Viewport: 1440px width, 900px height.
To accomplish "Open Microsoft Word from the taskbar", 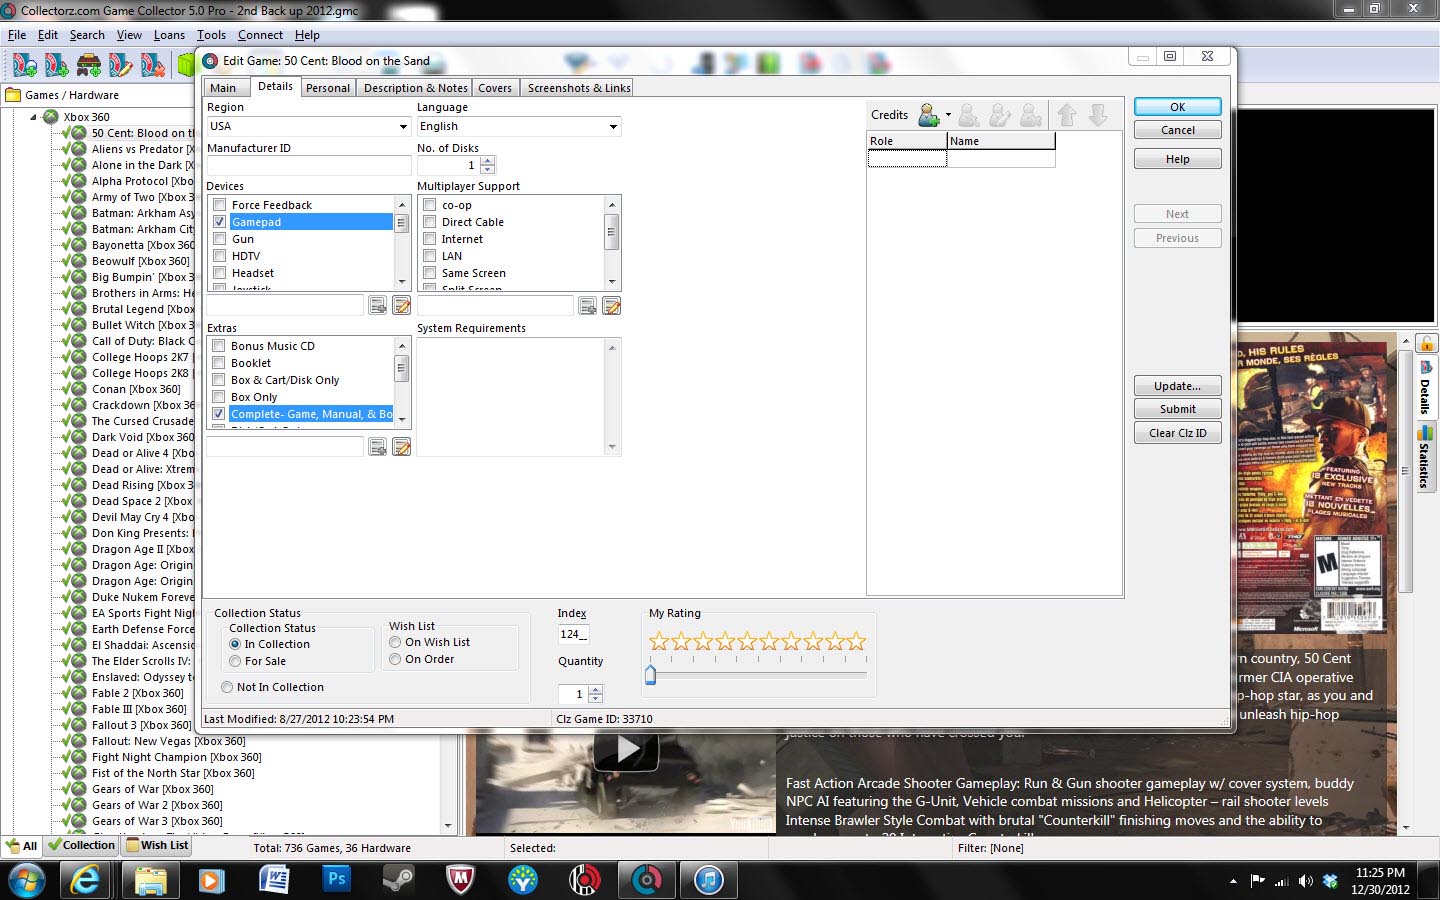I will coord(274,880).
